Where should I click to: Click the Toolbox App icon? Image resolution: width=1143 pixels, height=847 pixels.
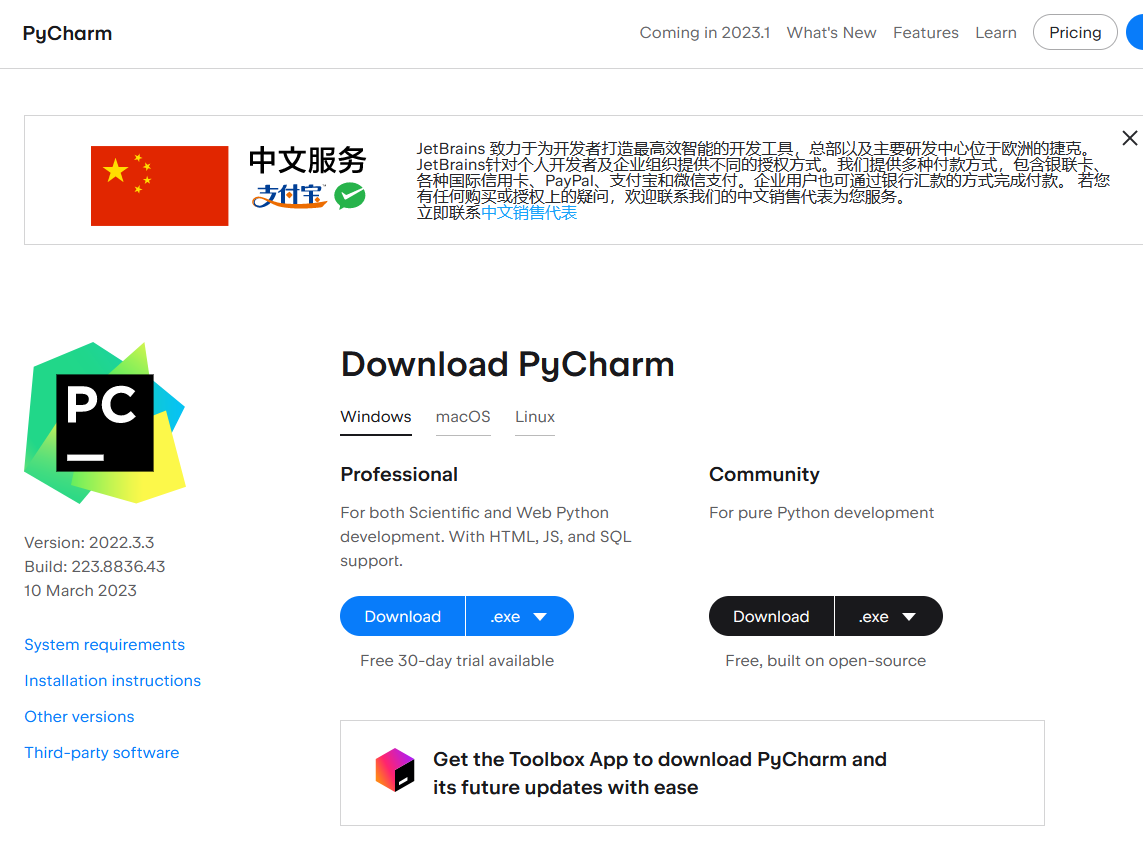pyautogui.click(x=395, y=771)
